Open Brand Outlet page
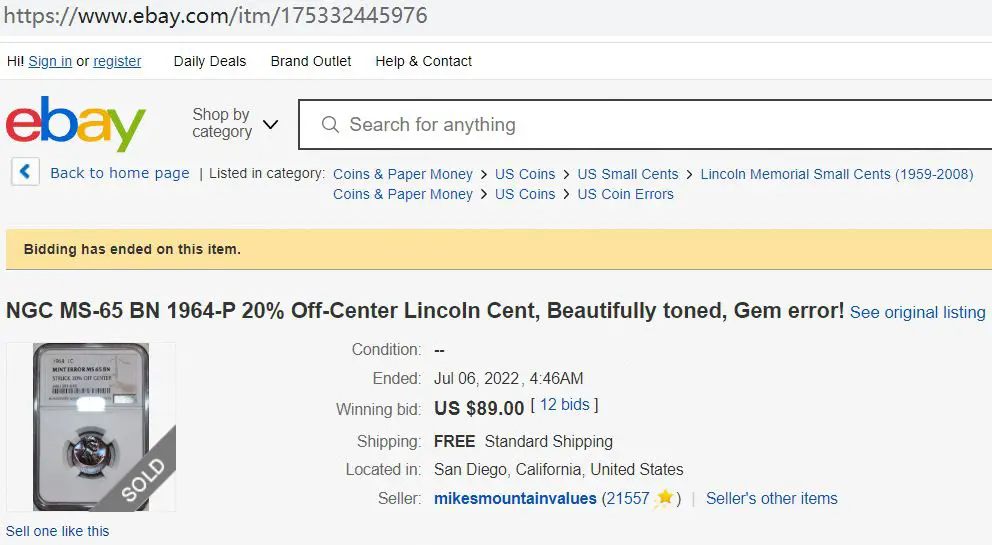 click(x=311, y=61)
